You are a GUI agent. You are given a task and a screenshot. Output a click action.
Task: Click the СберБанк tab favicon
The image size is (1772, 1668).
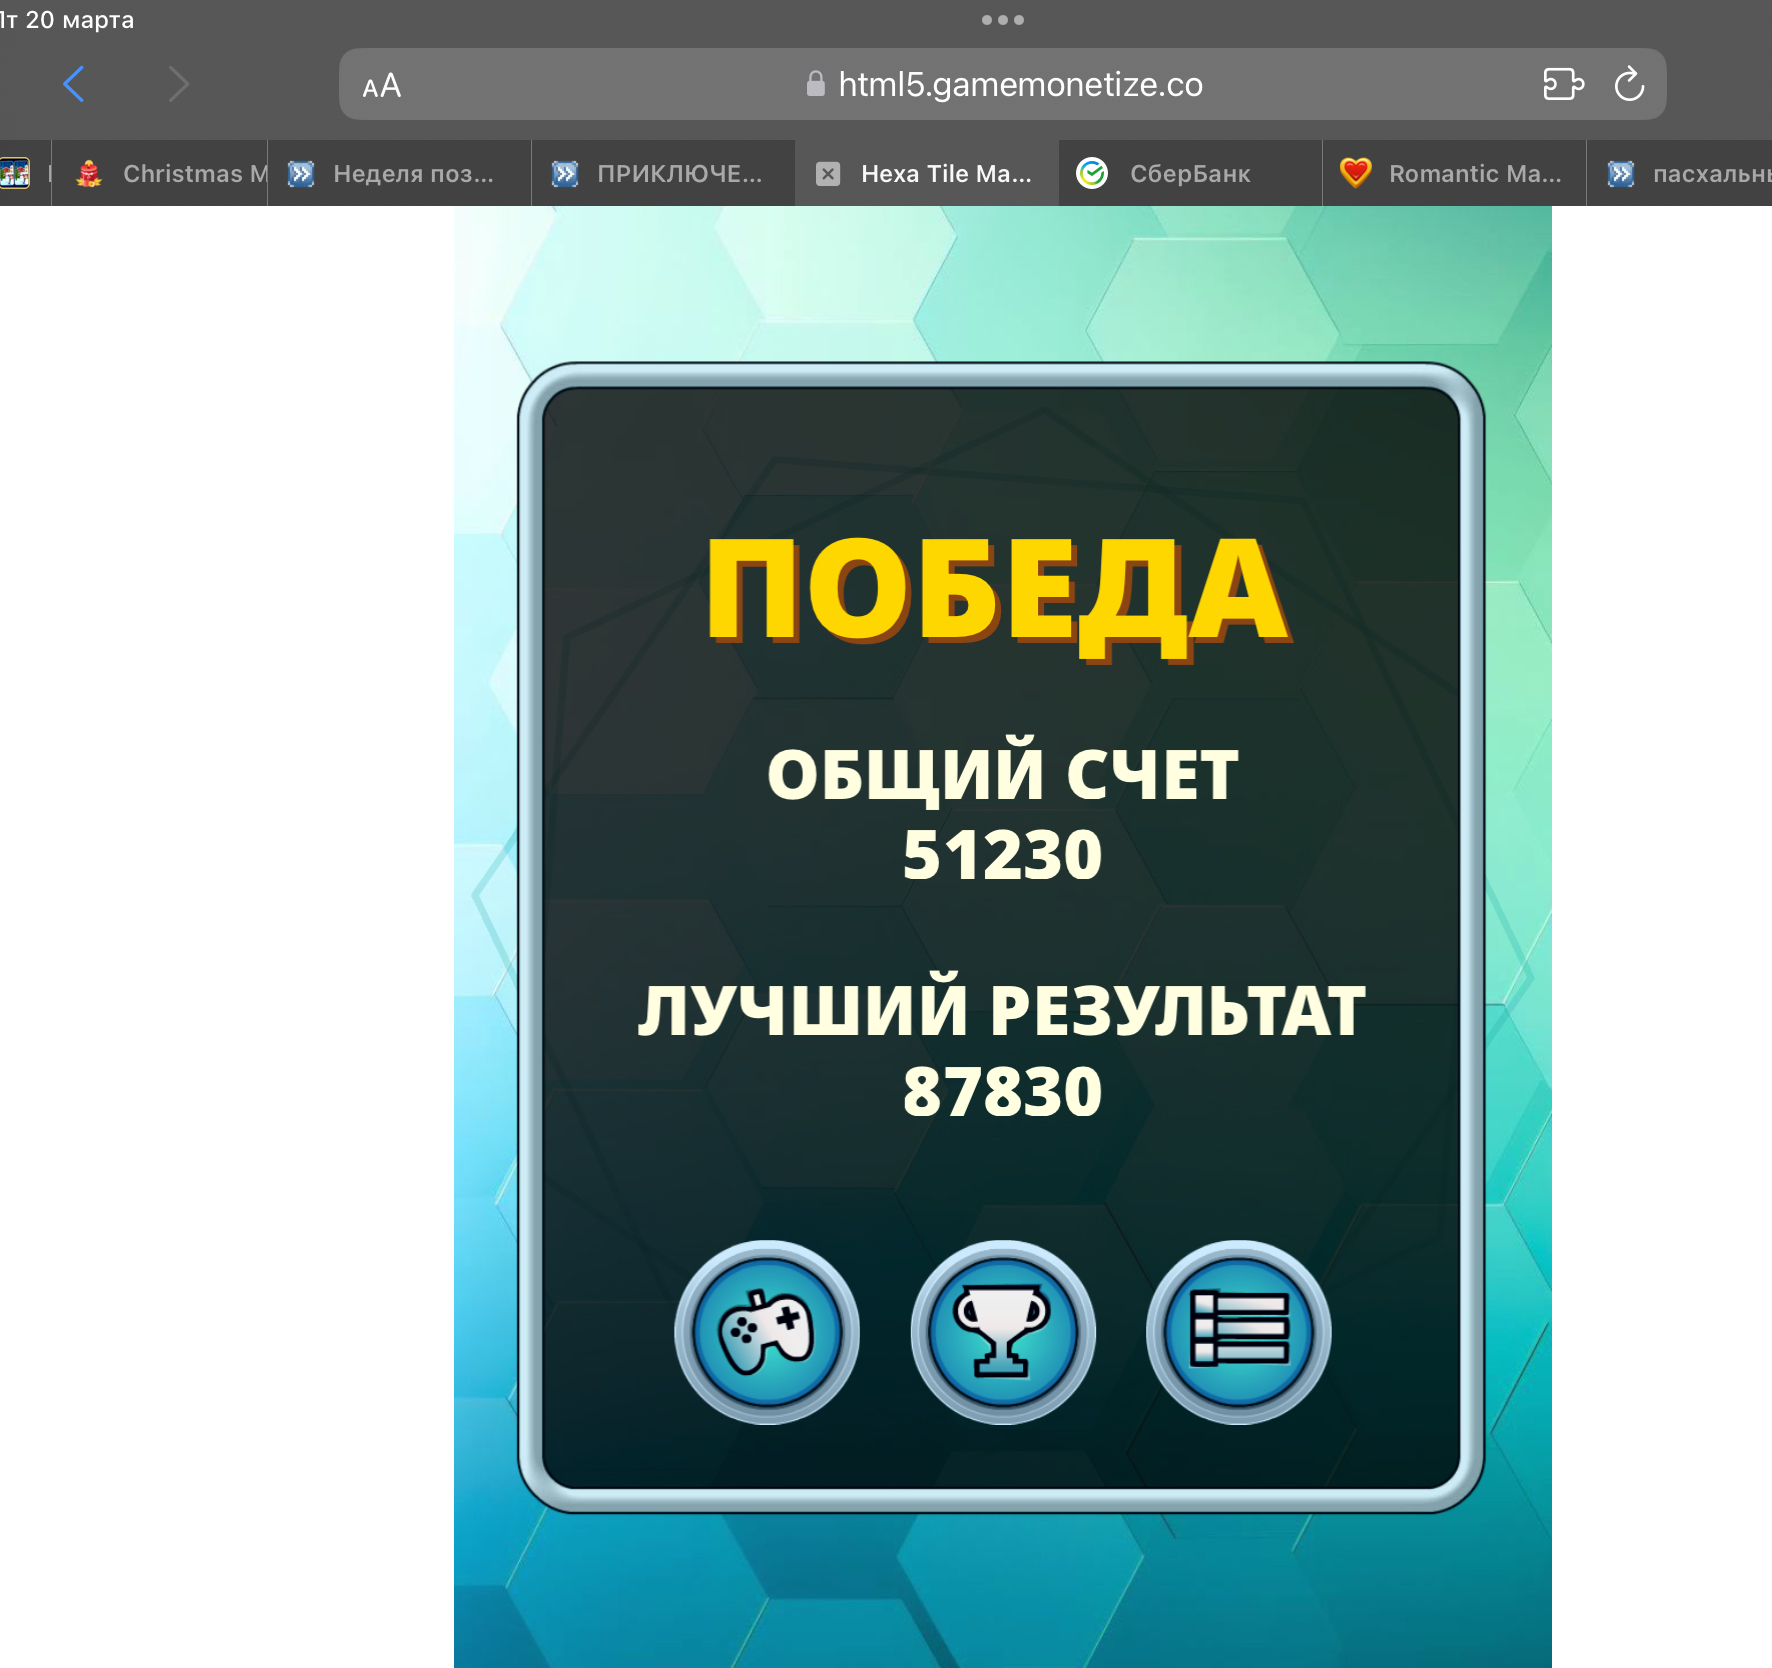[x=1093, y=173]
